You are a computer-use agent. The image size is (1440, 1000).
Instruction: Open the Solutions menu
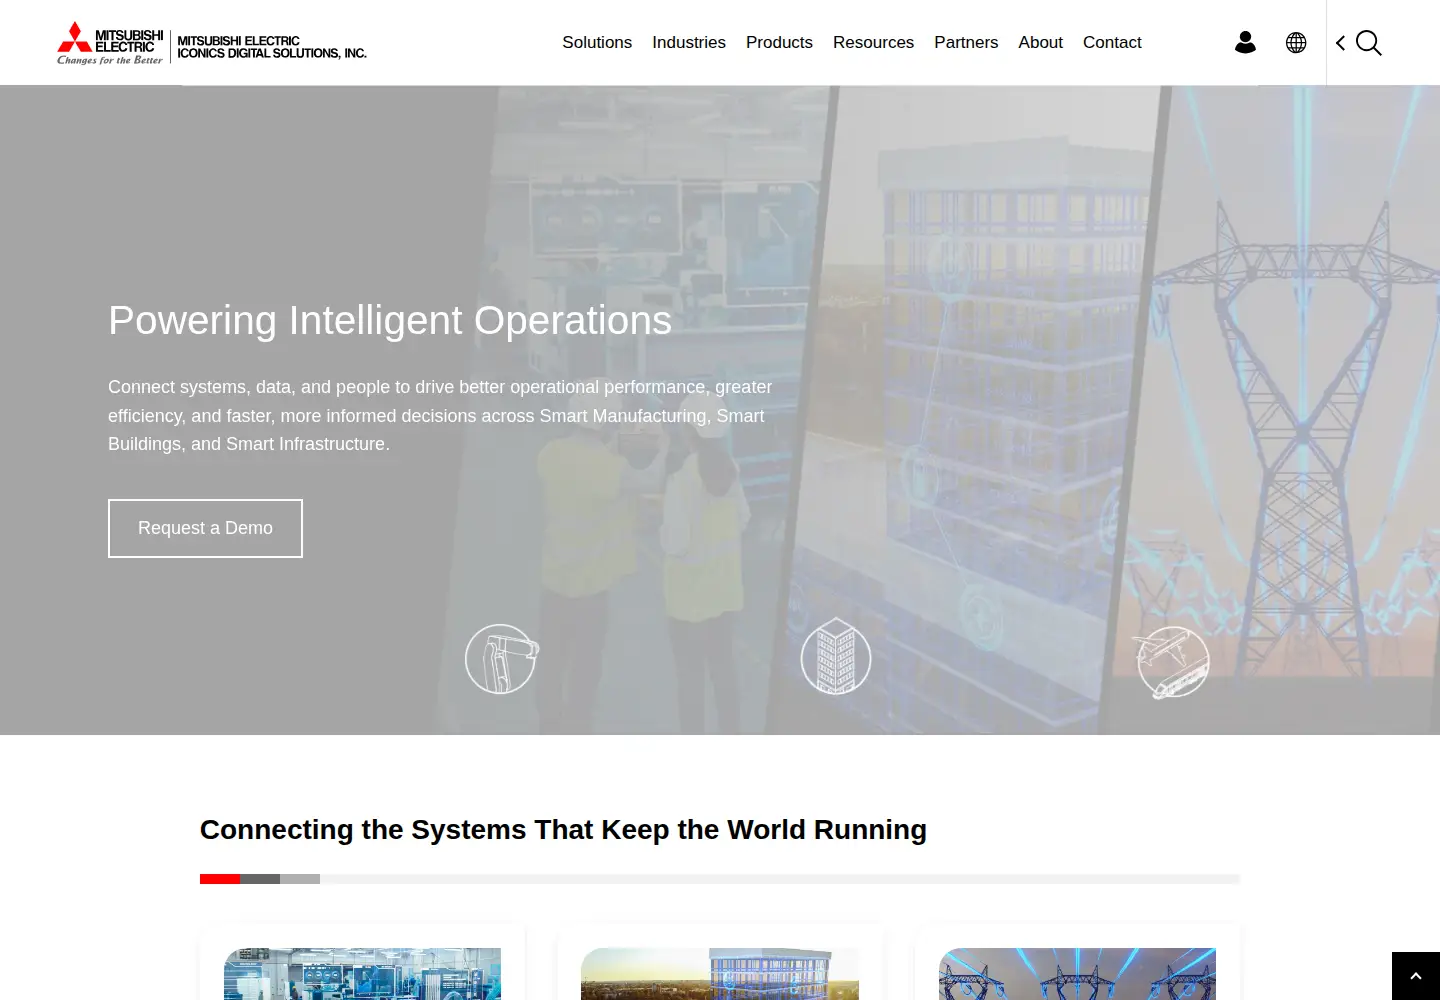597,42
